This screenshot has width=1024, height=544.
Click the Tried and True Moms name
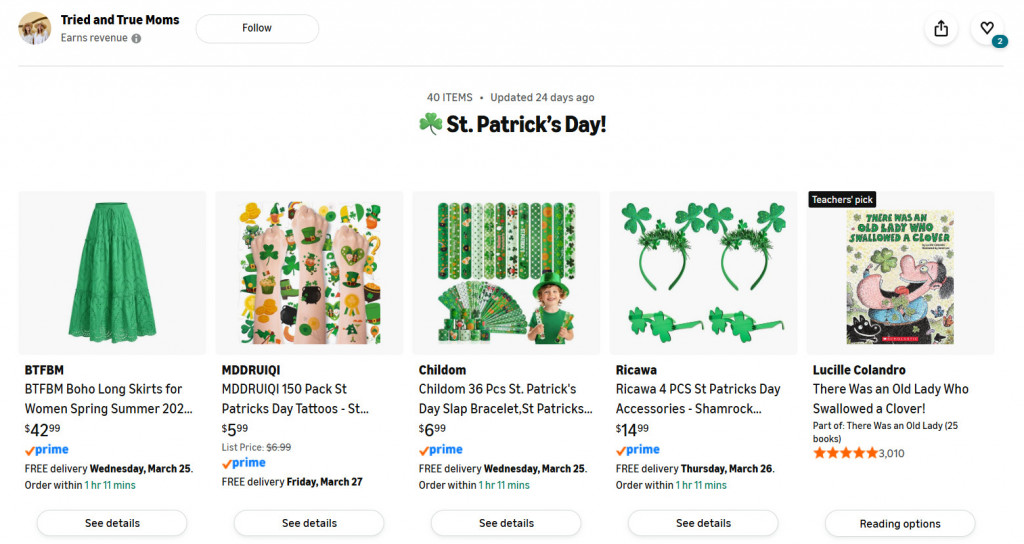click(120, 20)
